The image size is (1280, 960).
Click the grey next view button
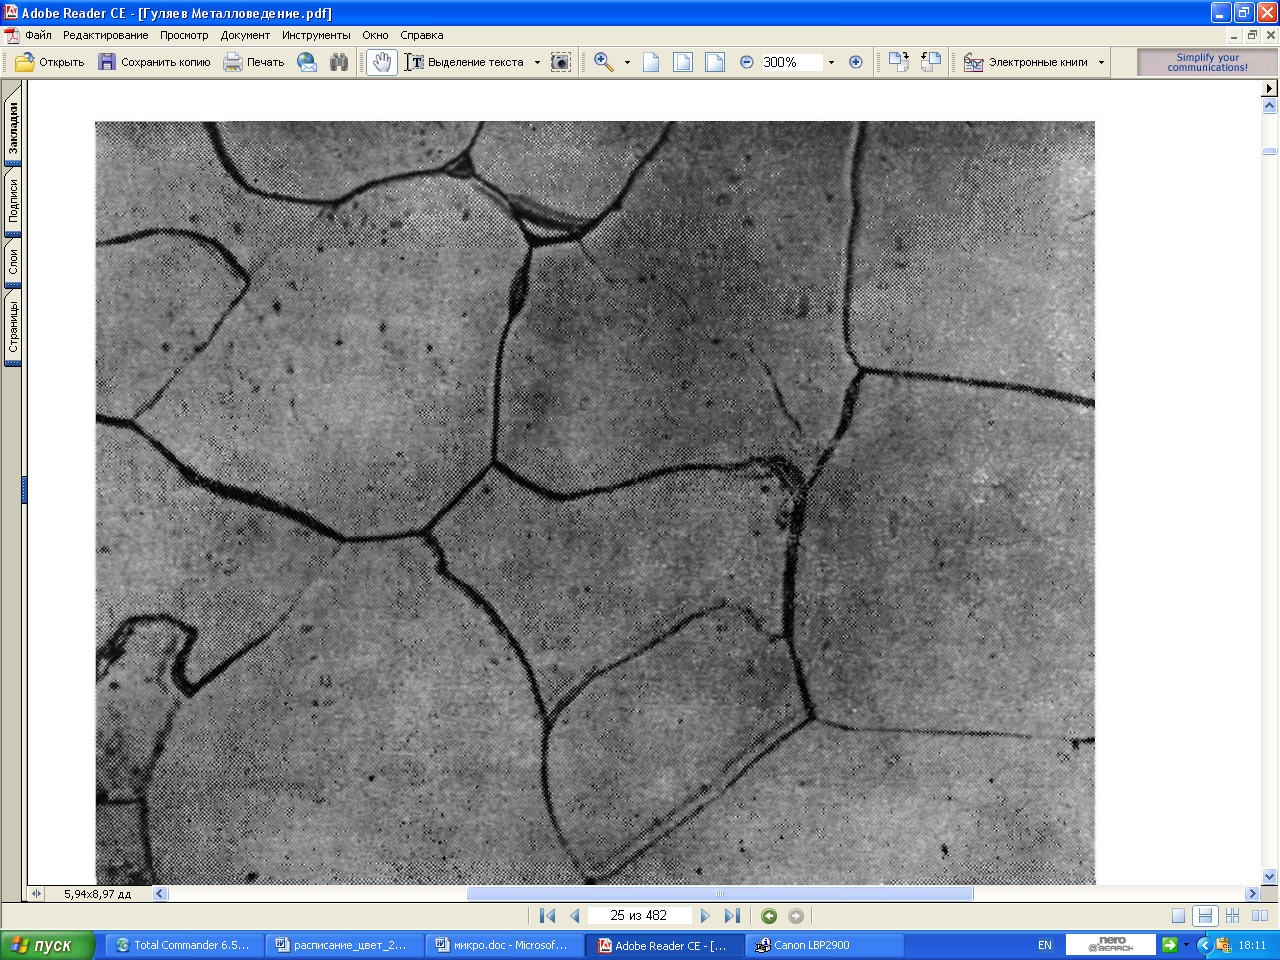tap(796, 915)
